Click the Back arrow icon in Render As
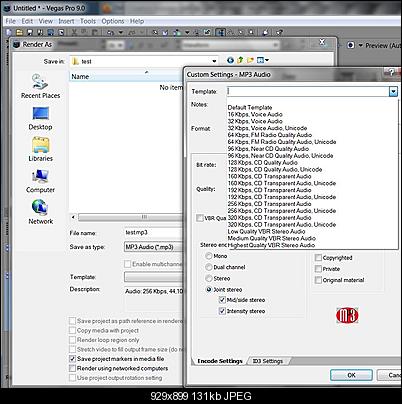The width and height of the screenshot is (402, 404). pyautogui.click(x=230, y=60)
